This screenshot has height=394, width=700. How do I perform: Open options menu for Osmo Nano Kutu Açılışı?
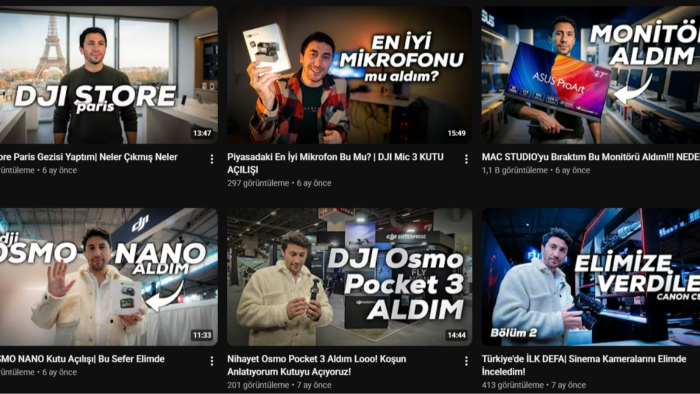click(212, 361)
